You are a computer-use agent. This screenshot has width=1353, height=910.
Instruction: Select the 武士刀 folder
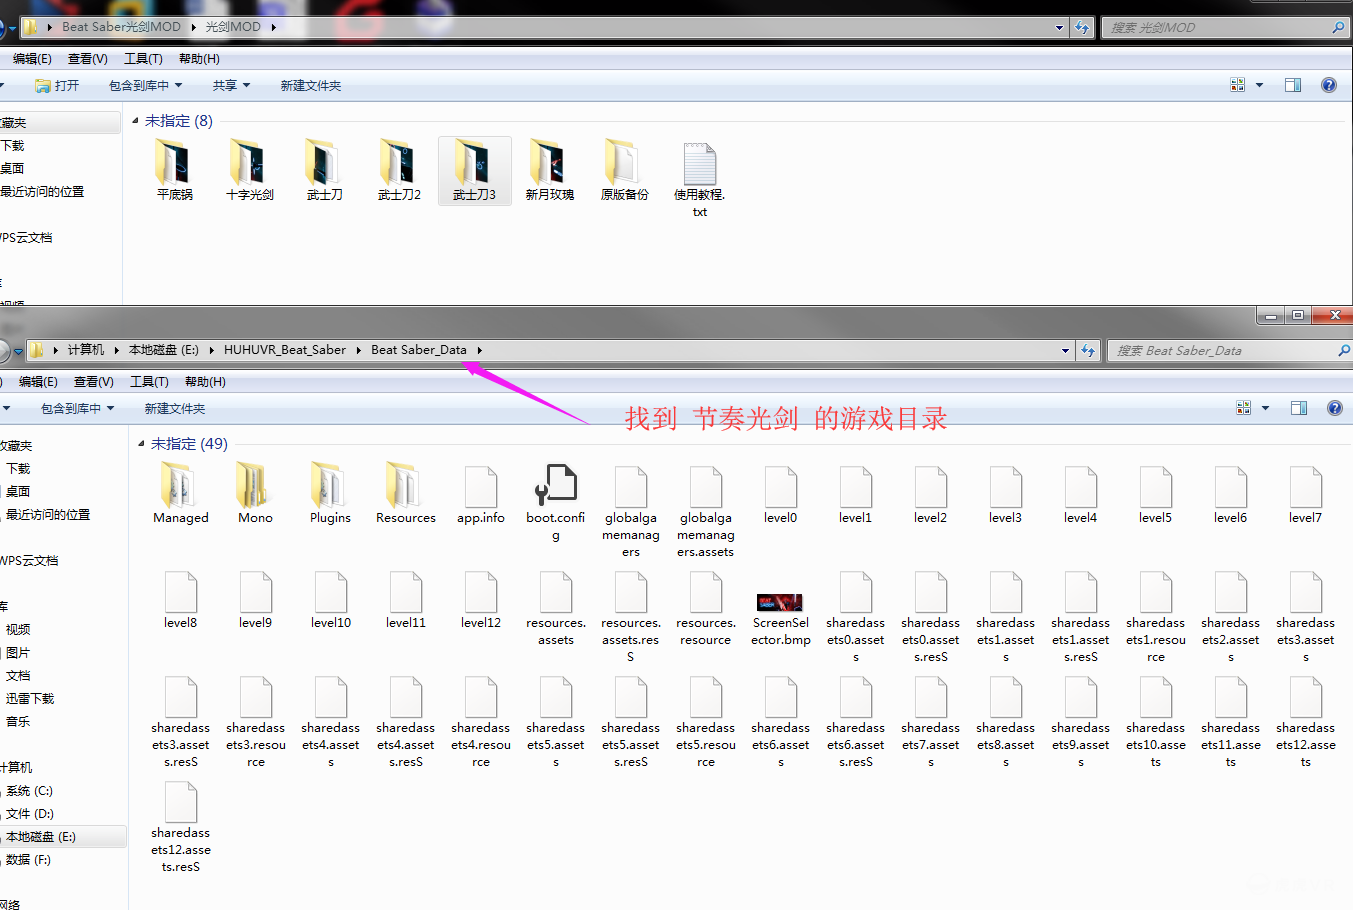click(324, 170)
